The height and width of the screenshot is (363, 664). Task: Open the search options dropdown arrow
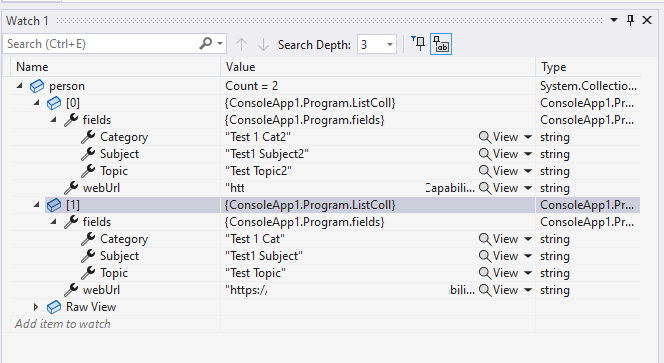(x=220, y=44)
